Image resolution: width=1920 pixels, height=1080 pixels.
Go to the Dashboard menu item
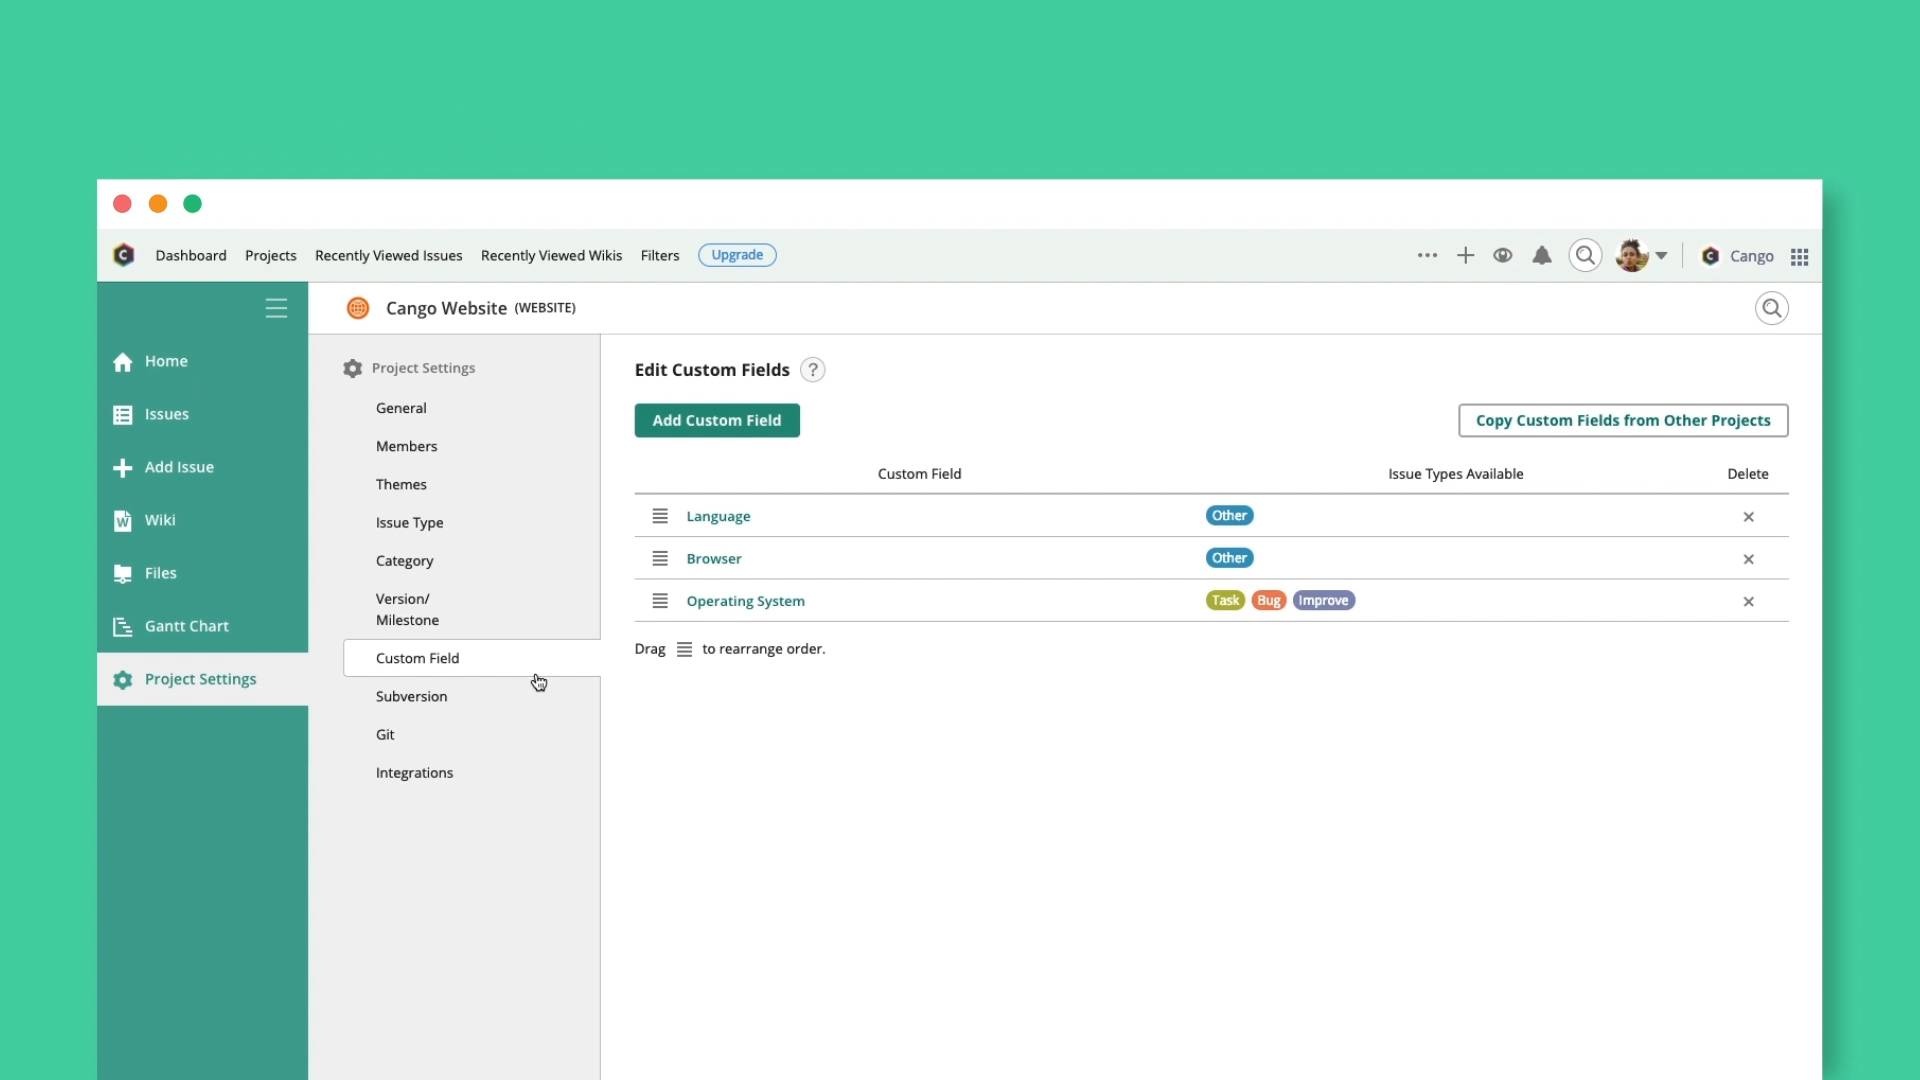(x=190, y=255)
